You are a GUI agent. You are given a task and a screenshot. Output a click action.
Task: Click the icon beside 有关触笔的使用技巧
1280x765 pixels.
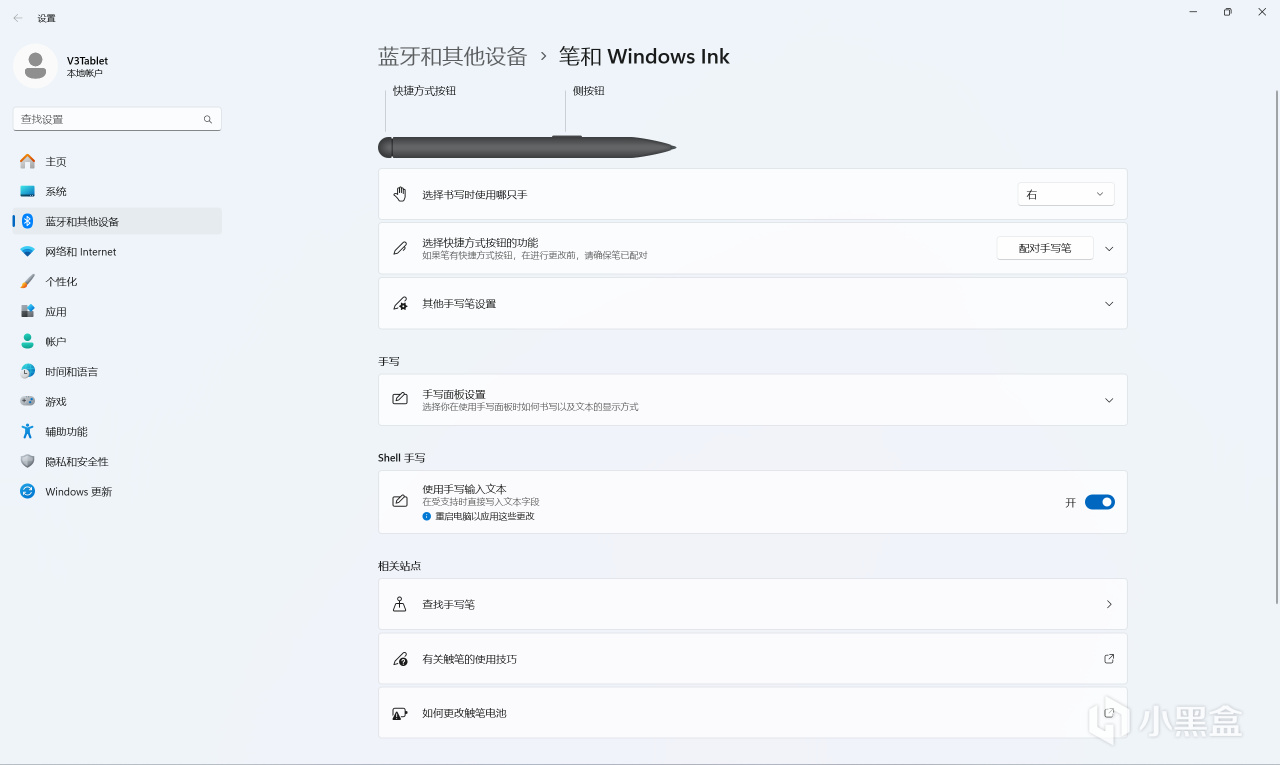[x=400, y=659]
